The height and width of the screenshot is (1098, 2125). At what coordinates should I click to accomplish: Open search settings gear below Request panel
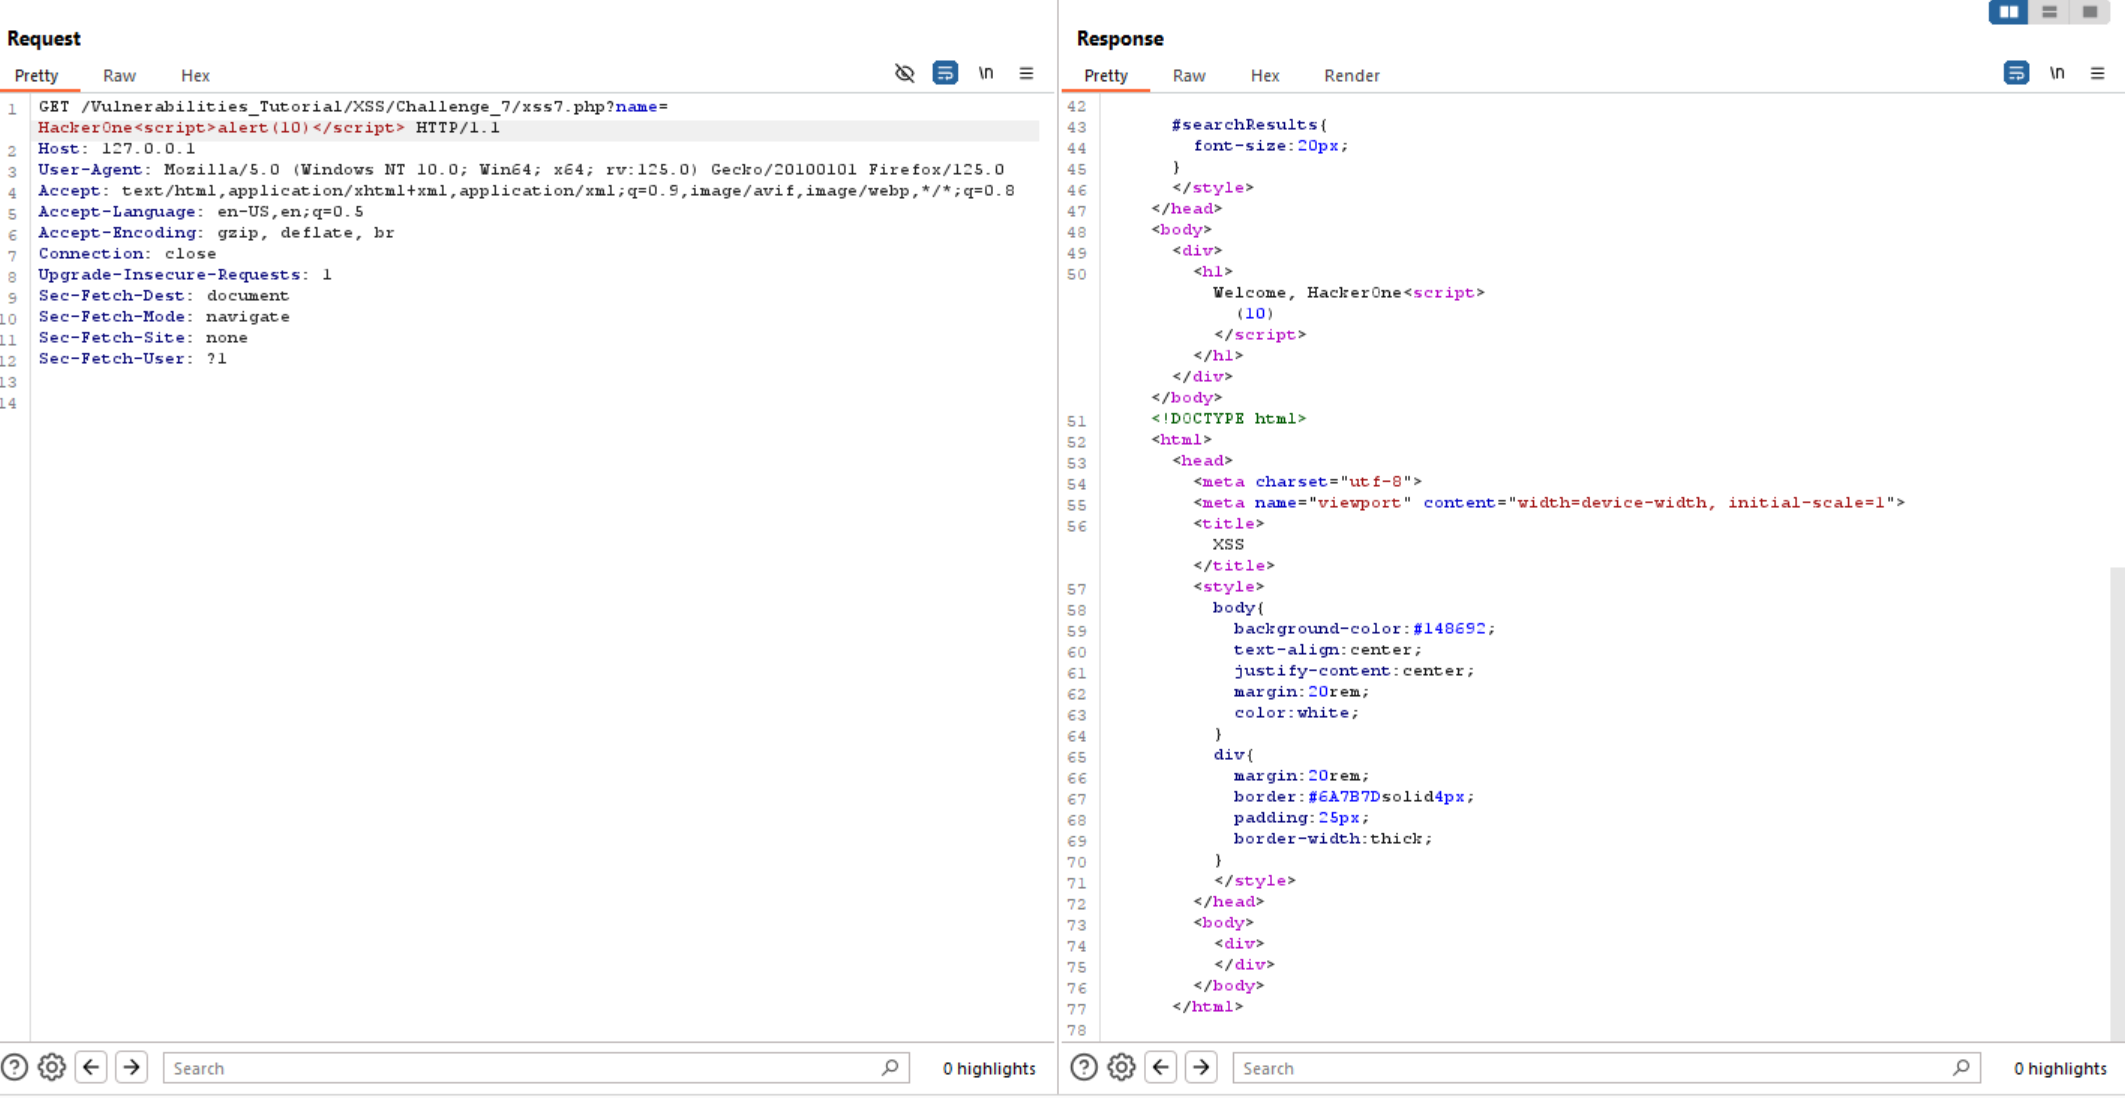pos(52,1068)
